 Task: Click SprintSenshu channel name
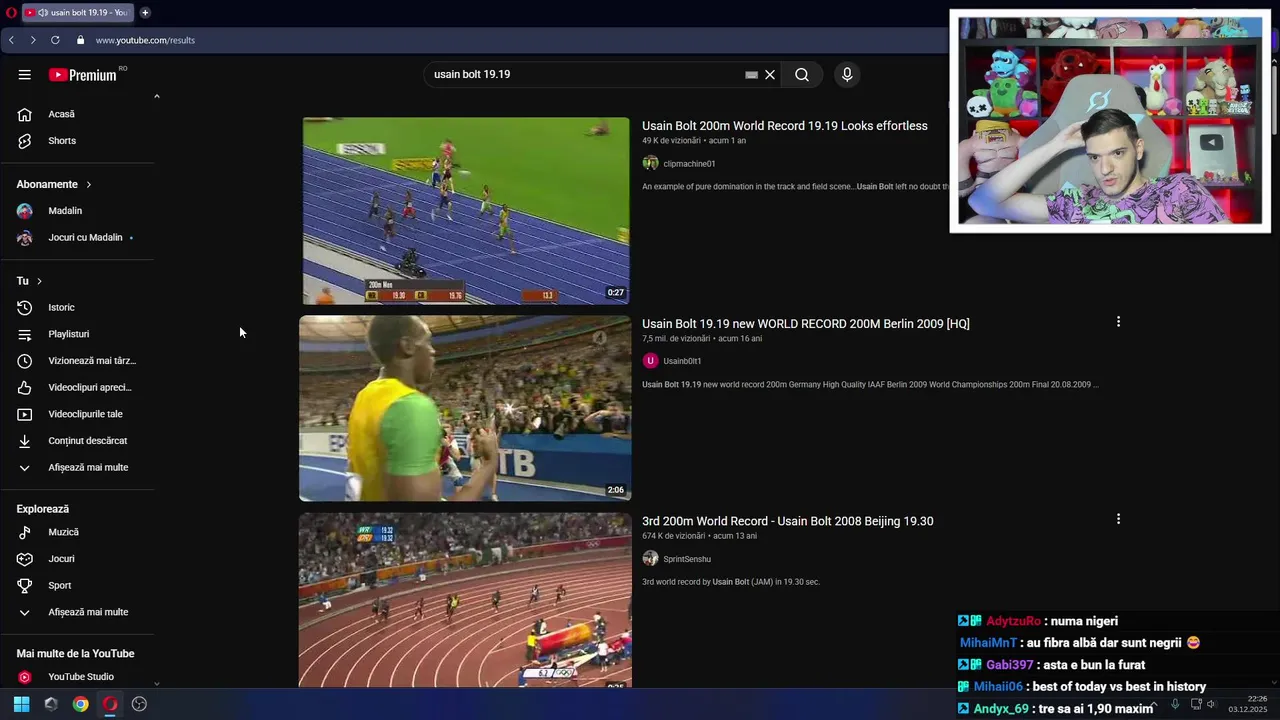click(x=687, y=559)
